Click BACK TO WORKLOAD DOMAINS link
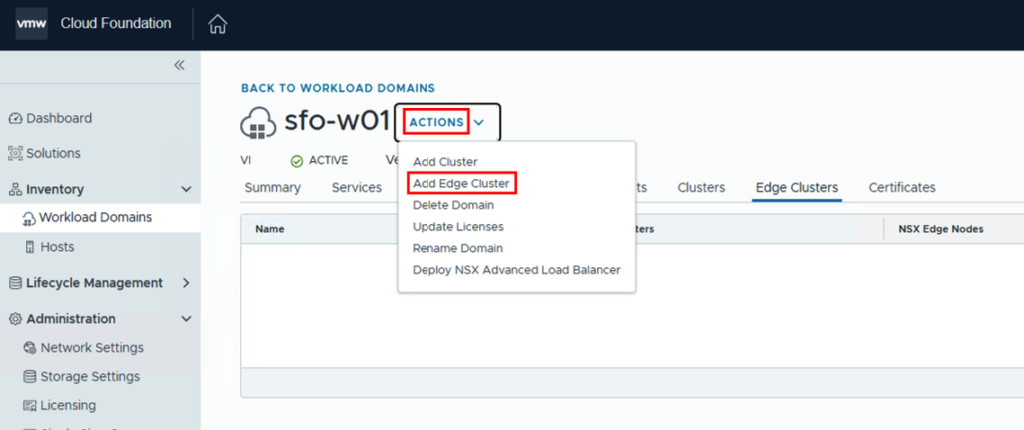 pos(338,88)
